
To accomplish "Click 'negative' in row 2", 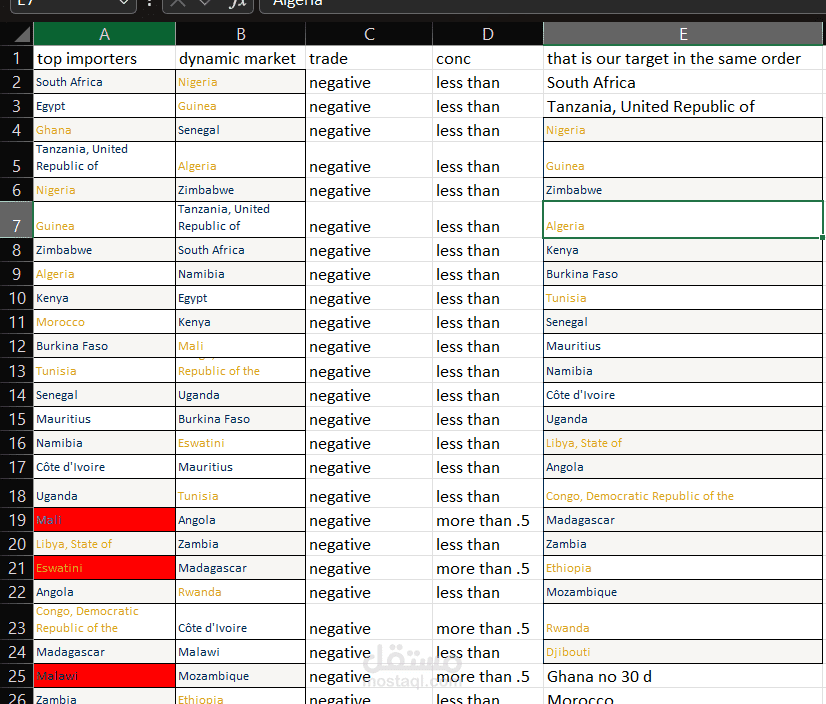I will click(x=369, y=83).
